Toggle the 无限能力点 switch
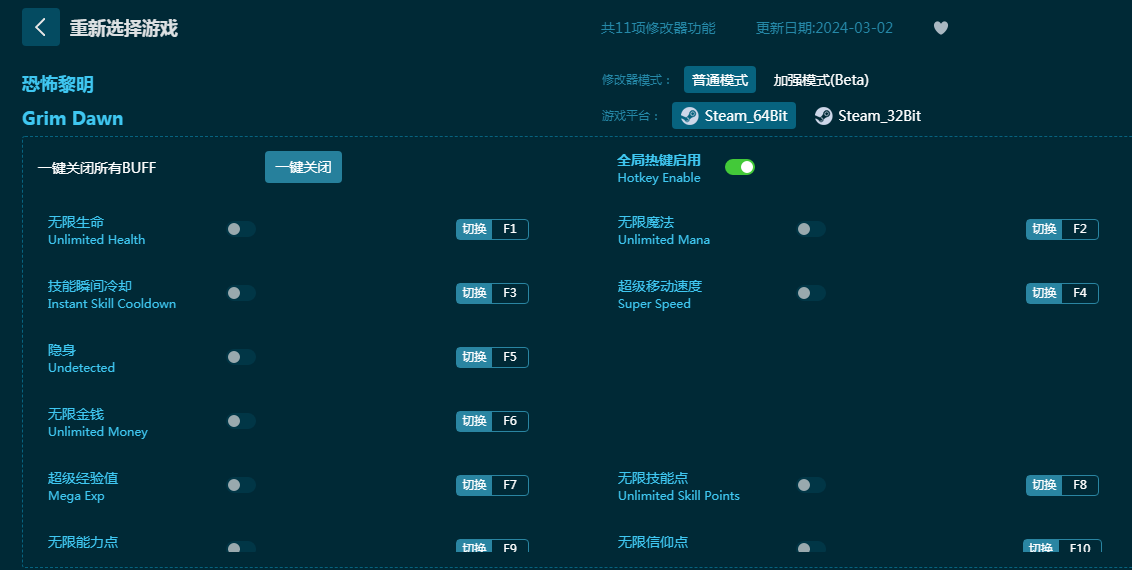Image resolution: width=1132 pixels, height=570 pixels. [241, 547]
